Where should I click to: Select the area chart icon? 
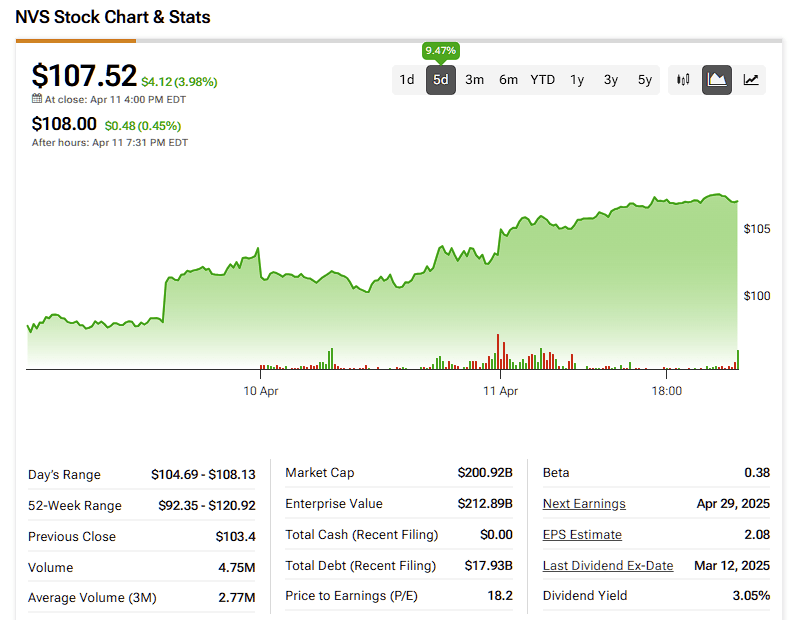pyautogui.click(x=717, y=80)
